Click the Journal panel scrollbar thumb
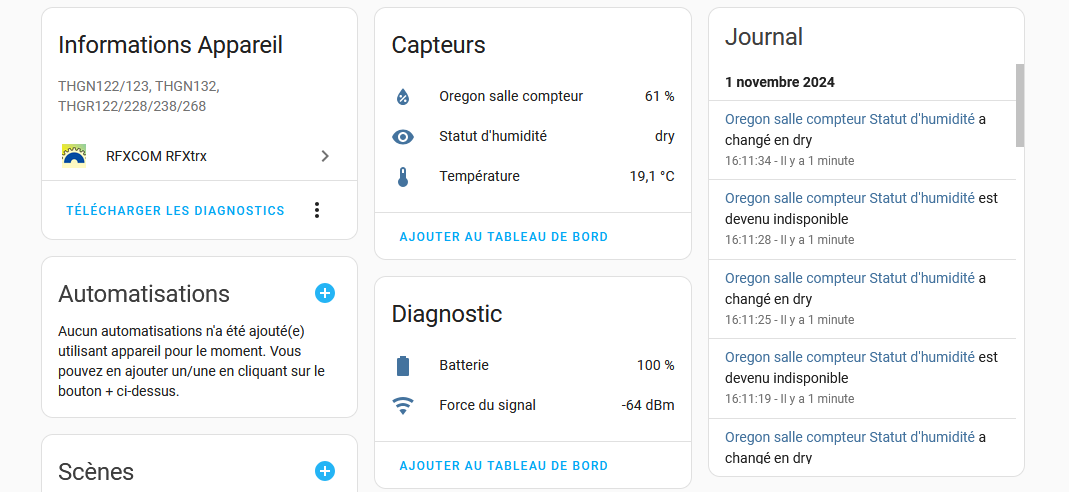 coord(1020,106)
